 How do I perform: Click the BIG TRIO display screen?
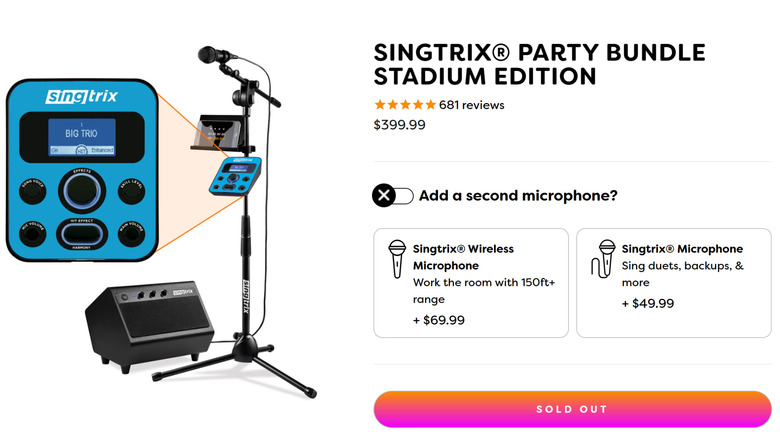point(83,136)
